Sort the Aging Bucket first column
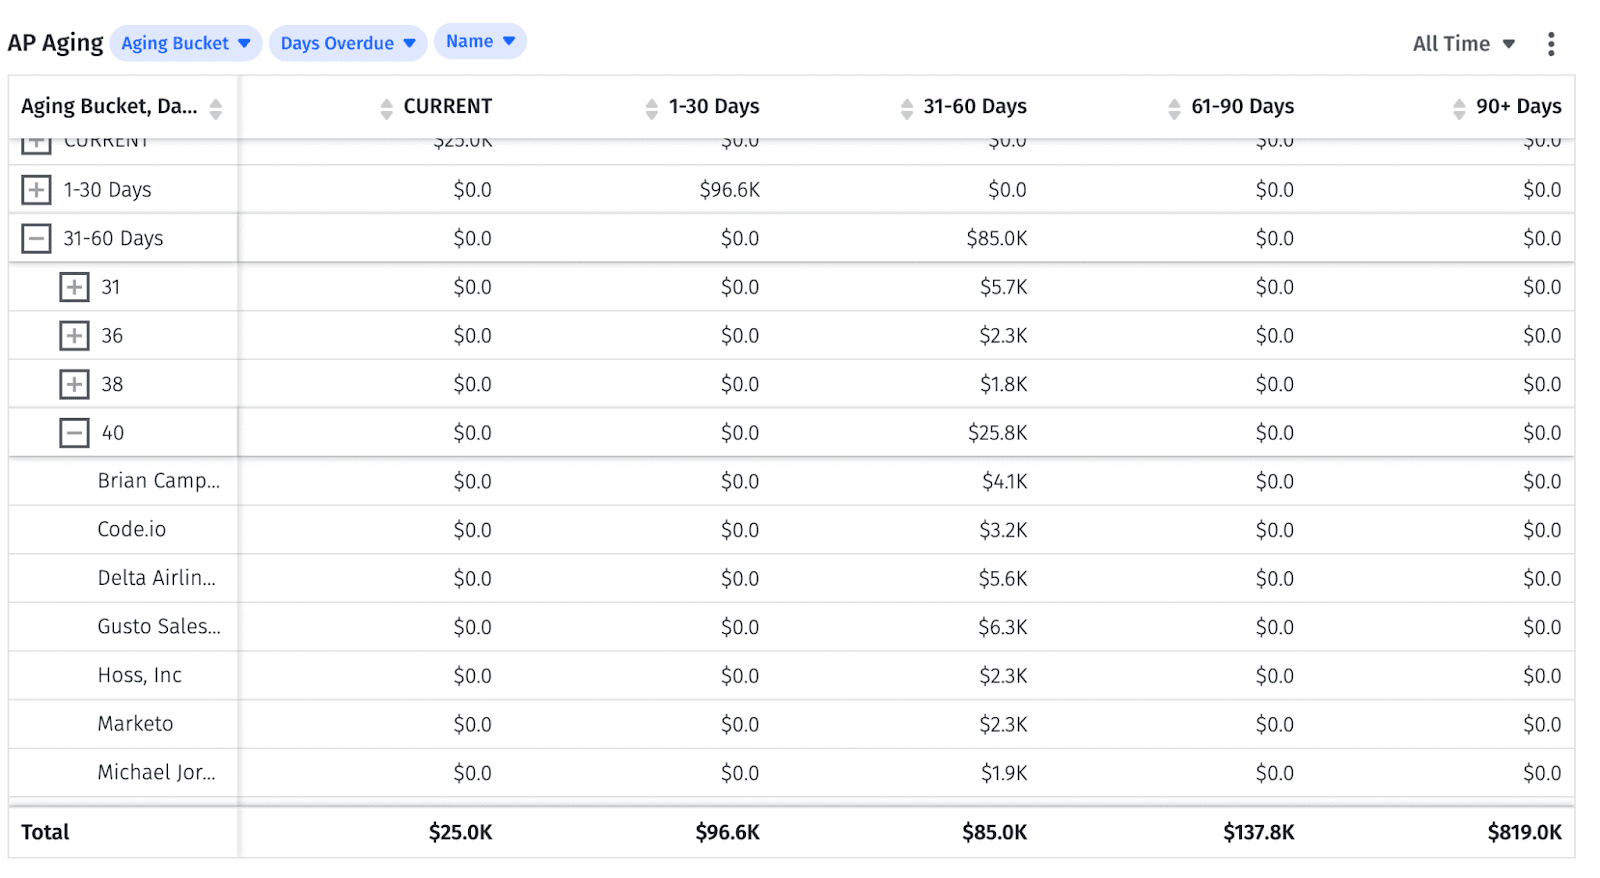Image resolution: width=1600 pixels, height=878 pixels. (x=216, y=108)
